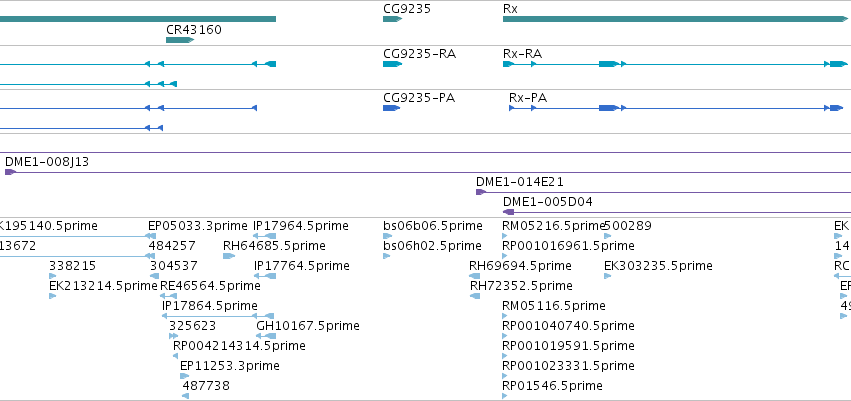Click the CG9235 gene feature arrow
Screen dimensions: 851x401
pyautogui.click(x=392, y=19)
